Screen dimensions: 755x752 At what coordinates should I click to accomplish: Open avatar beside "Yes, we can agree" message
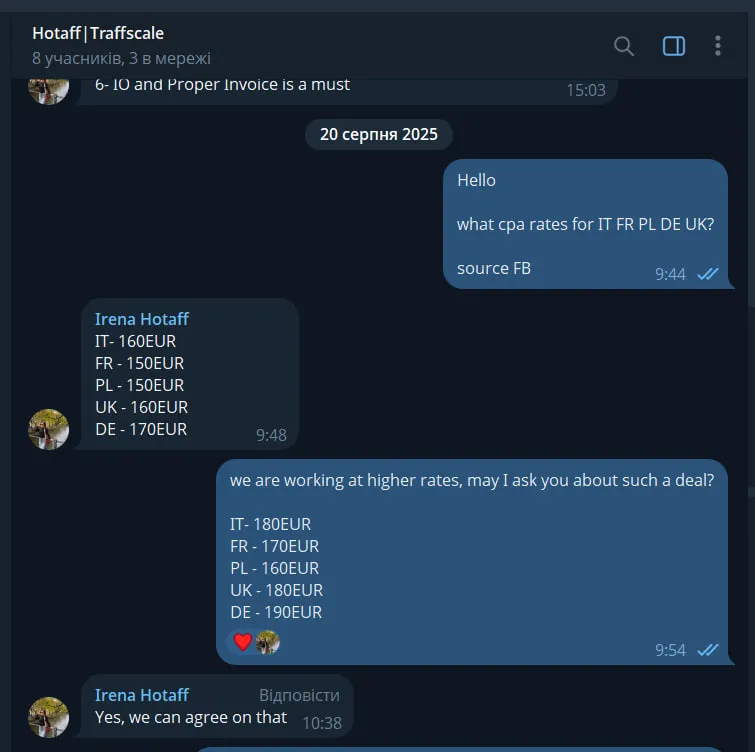coord(48,717)
